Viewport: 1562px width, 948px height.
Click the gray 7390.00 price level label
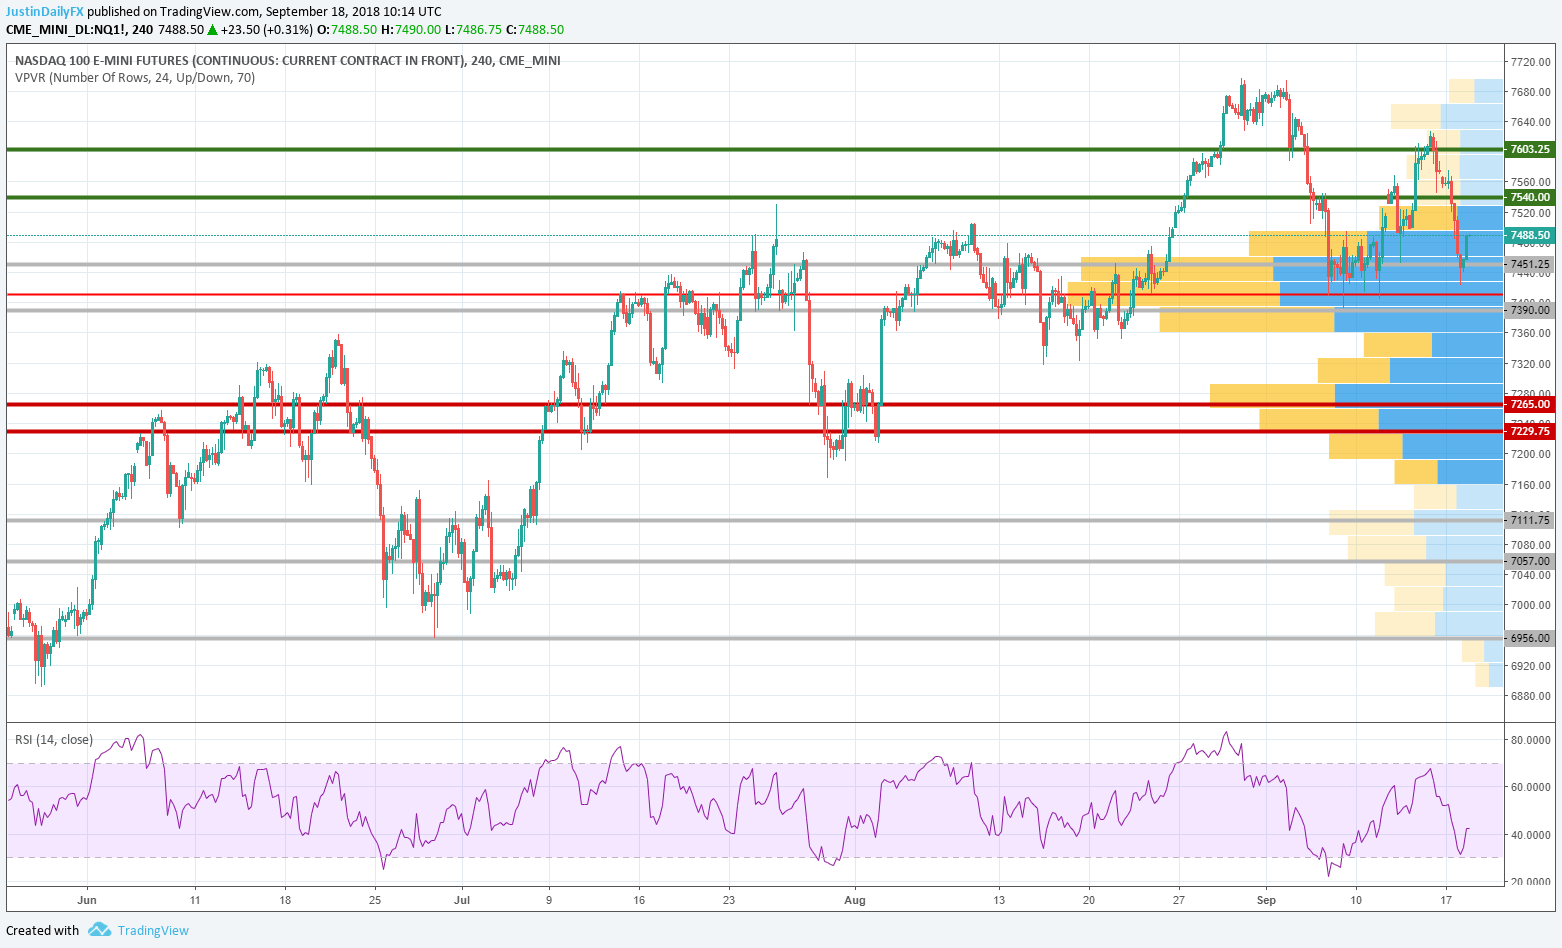coord(1530,310)
